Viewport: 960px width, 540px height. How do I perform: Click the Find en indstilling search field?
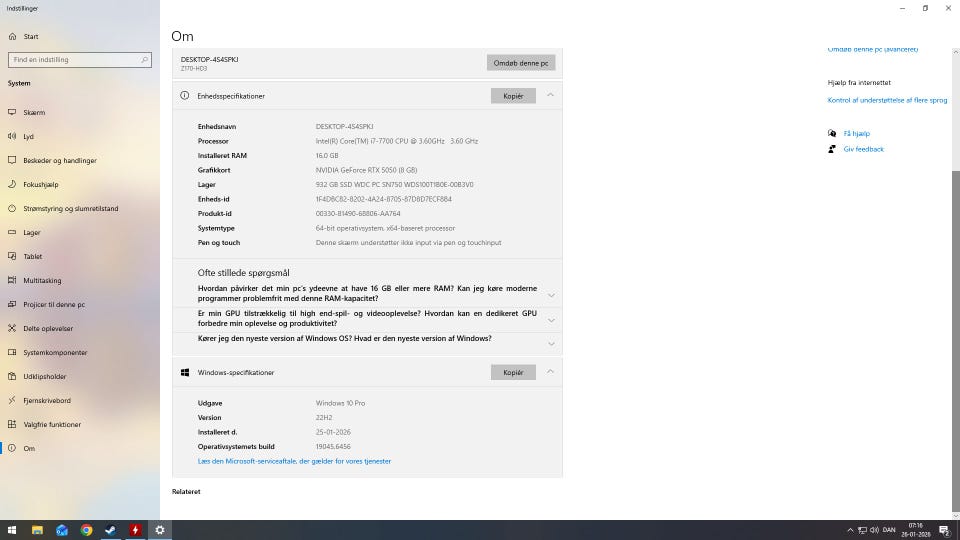click(80, 60)
